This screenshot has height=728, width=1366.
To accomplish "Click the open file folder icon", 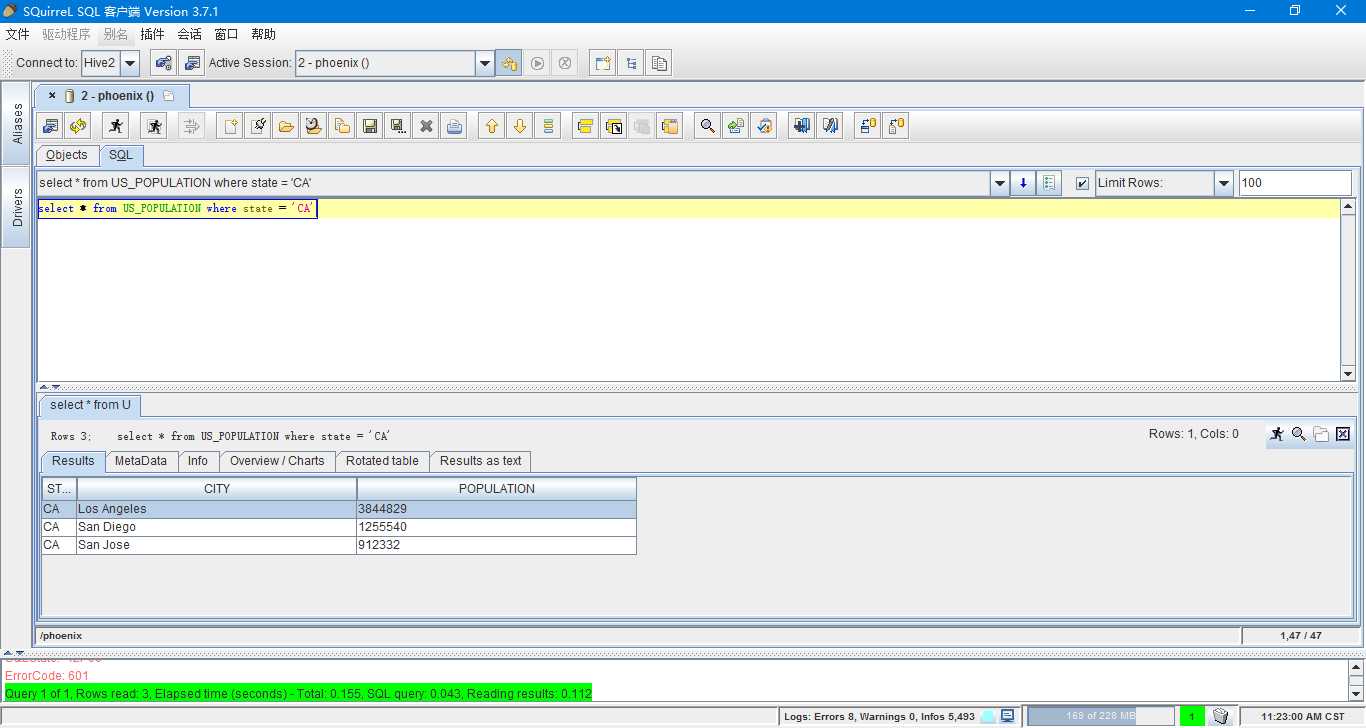I will click(286, 126).
